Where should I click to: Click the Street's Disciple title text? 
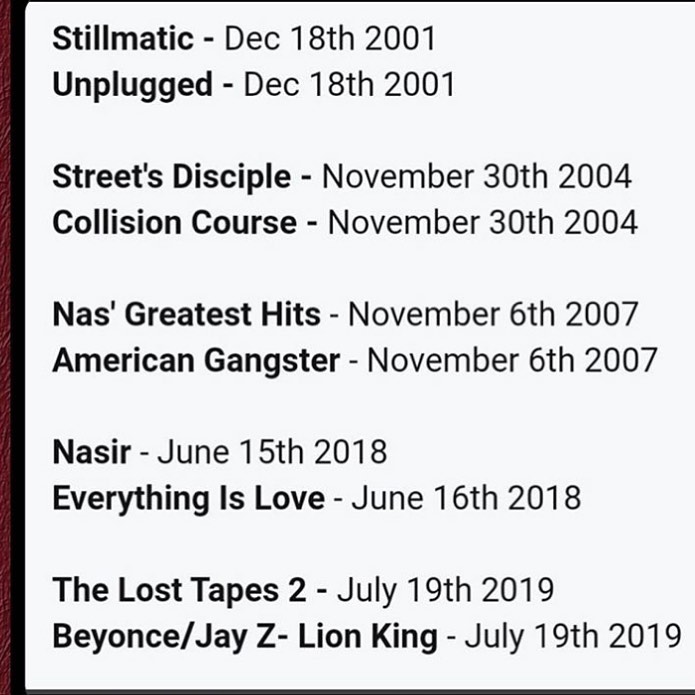[172, 176]
